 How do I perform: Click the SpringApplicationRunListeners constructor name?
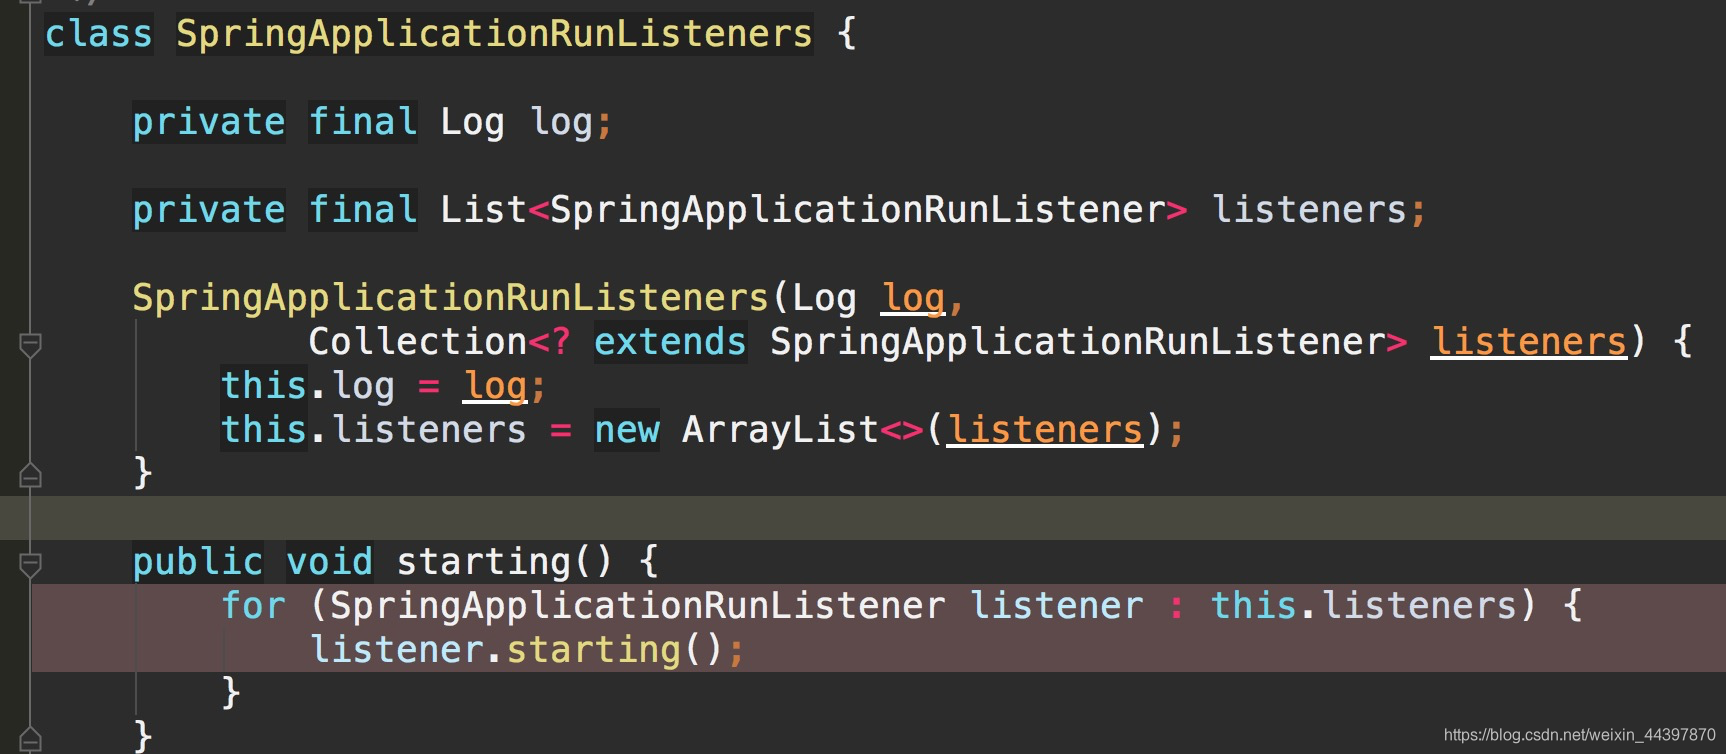pyautogui.click(x=450, y=298)
